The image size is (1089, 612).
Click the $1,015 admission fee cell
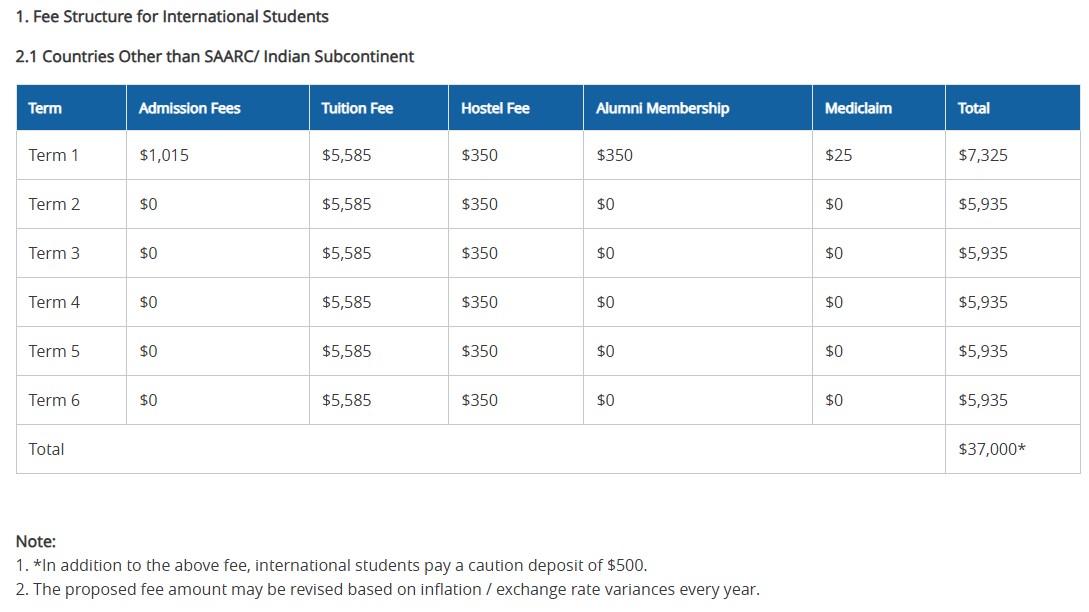click(164, 155)
